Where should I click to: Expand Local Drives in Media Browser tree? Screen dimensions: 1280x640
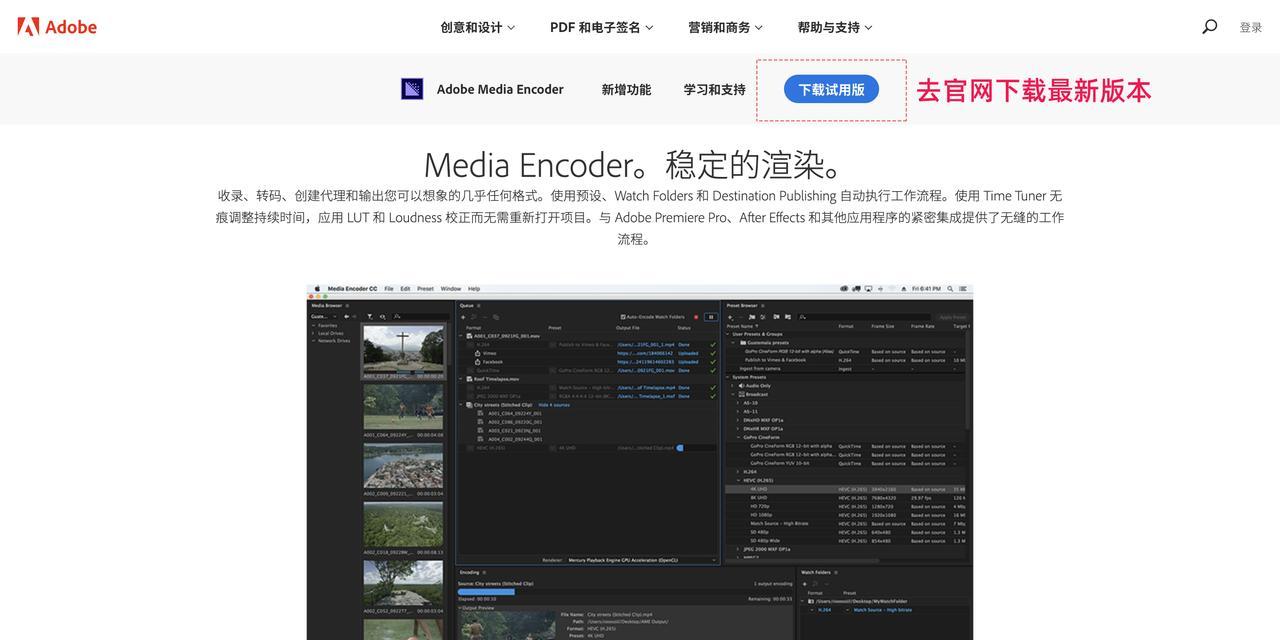coord(314,333)
